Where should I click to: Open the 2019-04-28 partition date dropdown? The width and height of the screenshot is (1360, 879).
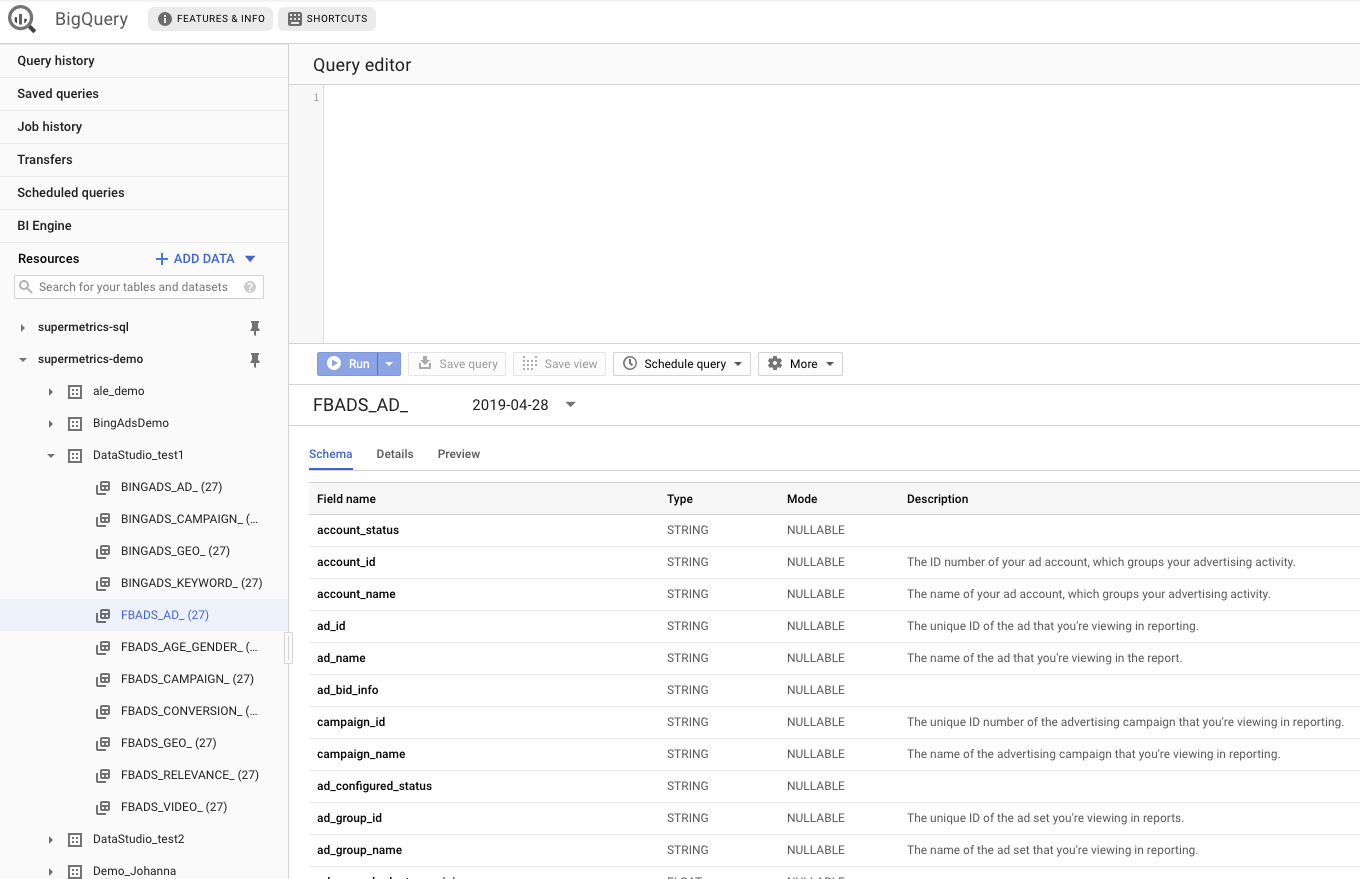click(571, 405)
